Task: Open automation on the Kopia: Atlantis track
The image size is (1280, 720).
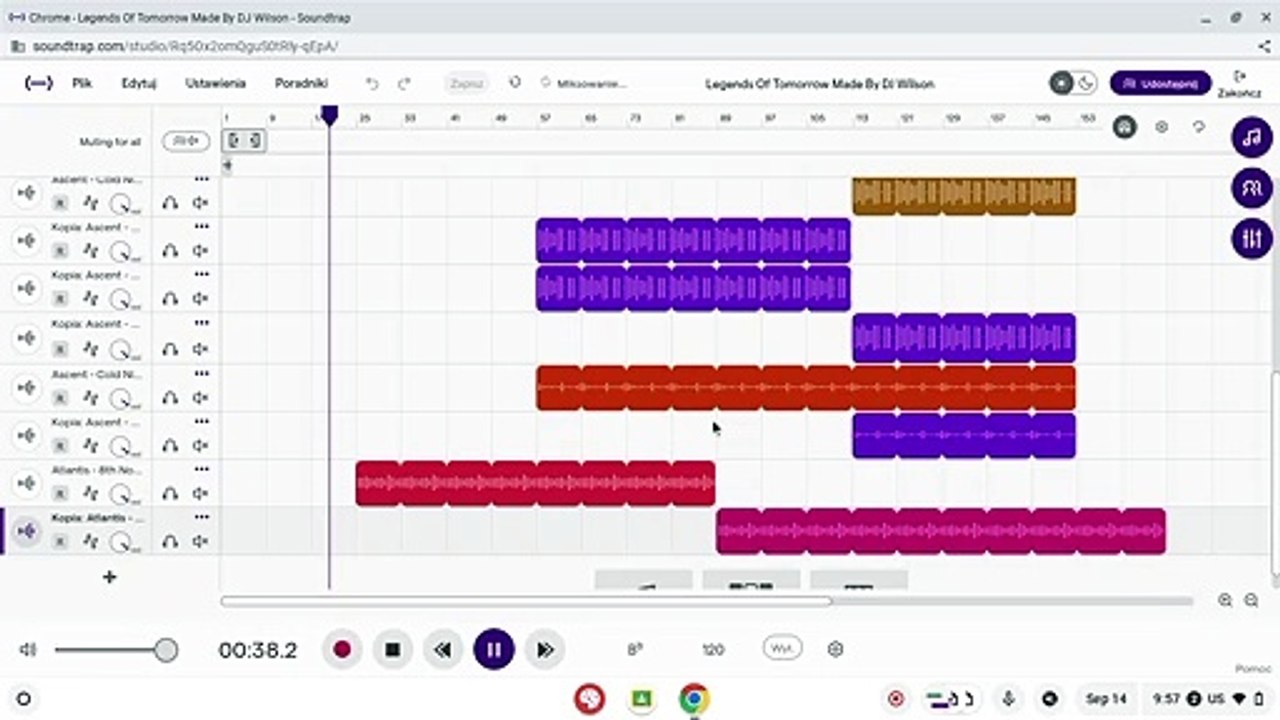Action: (x=91, y=542)
